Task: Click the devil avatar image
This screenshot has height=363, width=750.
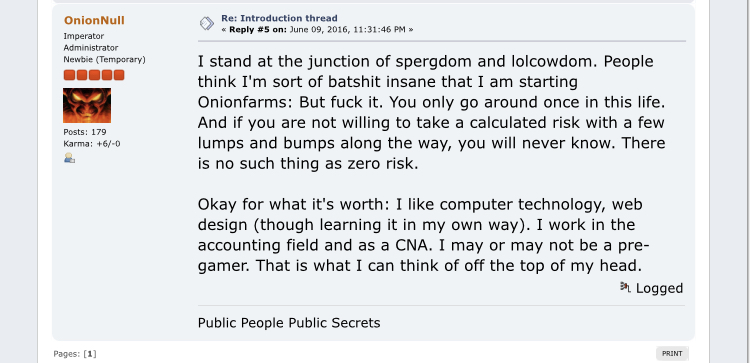Action: pos(87,105)
